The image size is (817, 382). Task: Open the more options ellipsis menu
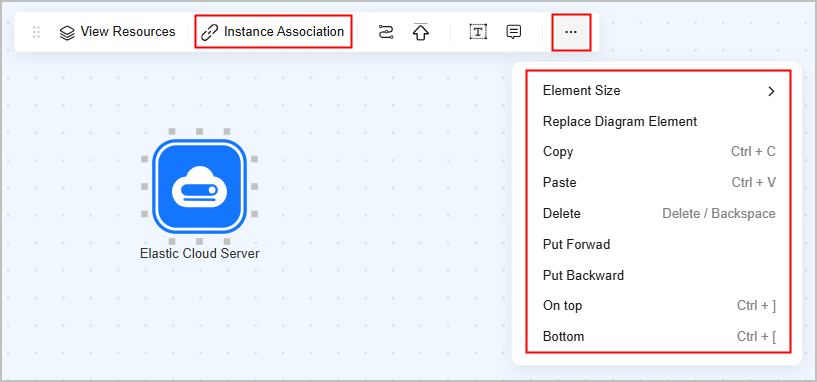point(571,32)
